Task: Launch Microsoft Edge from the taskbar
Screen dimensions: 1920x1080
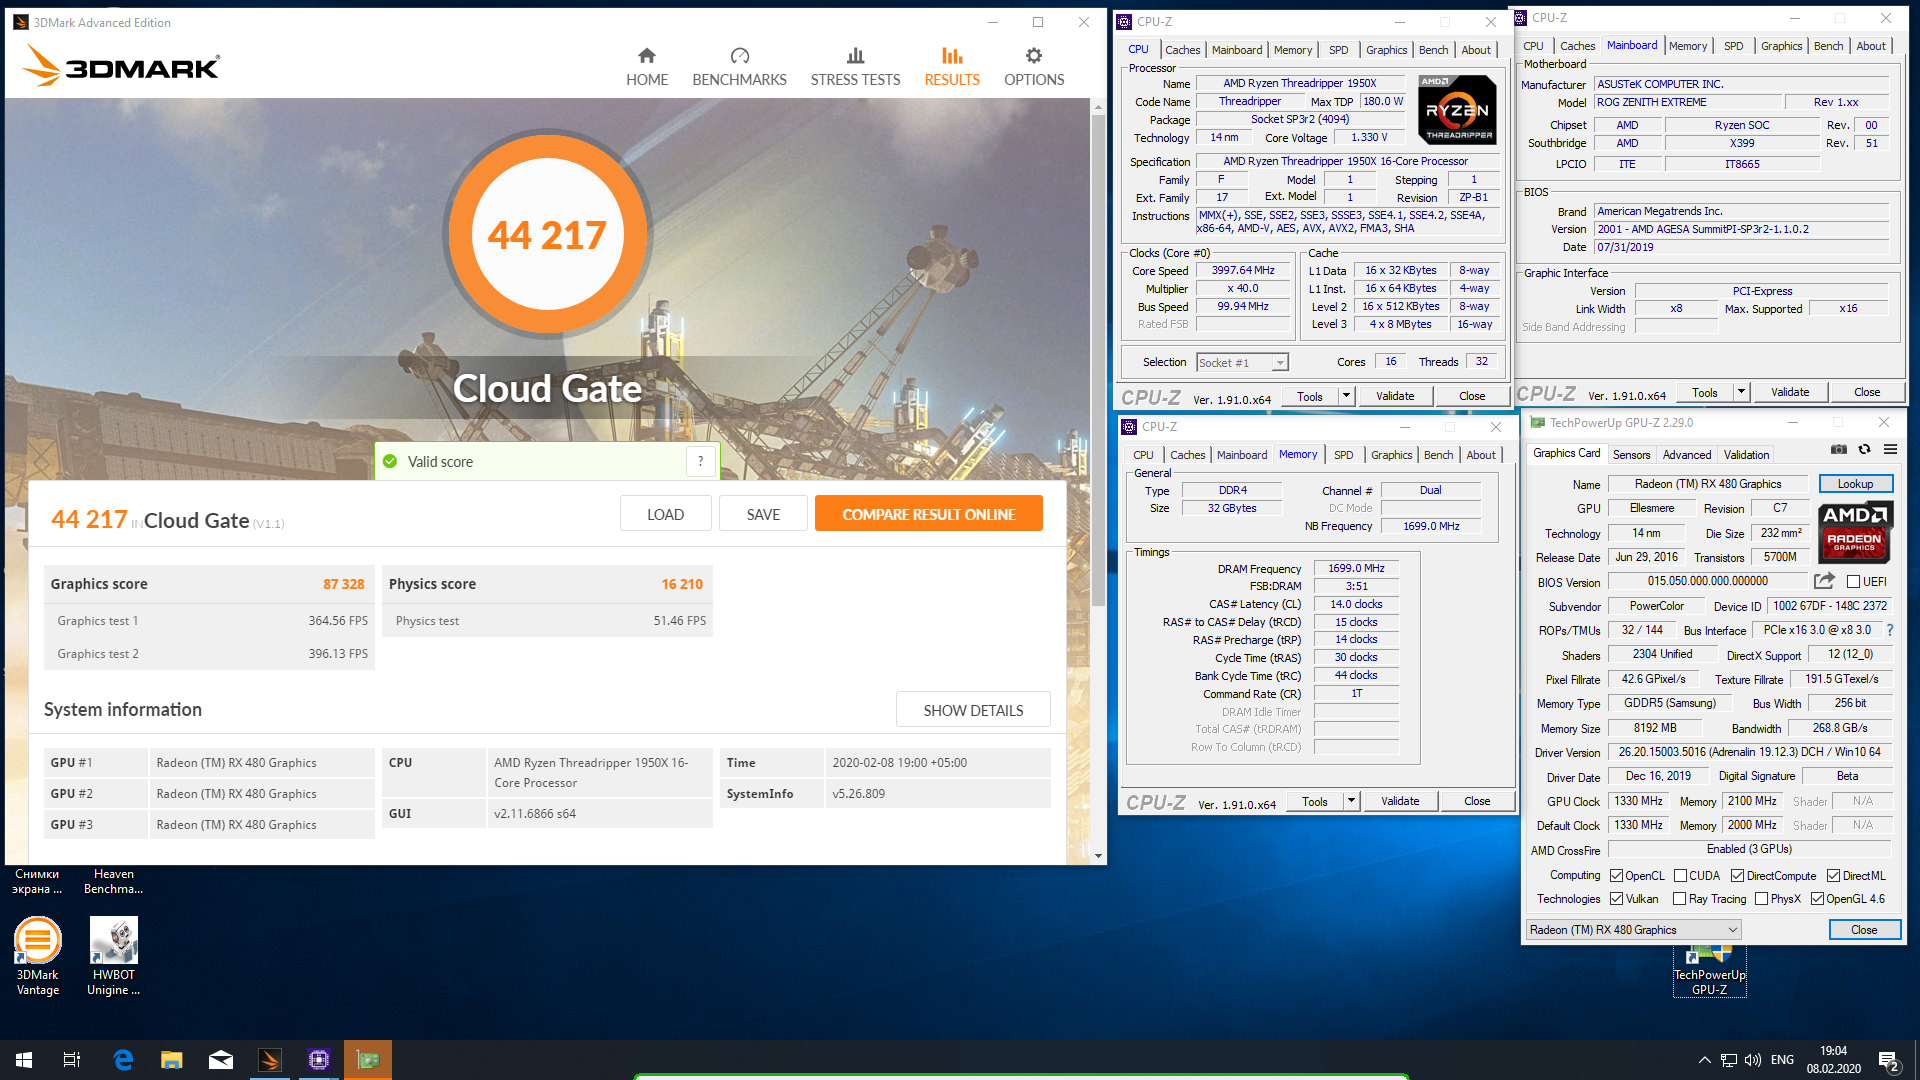Action: (123, 1060)
